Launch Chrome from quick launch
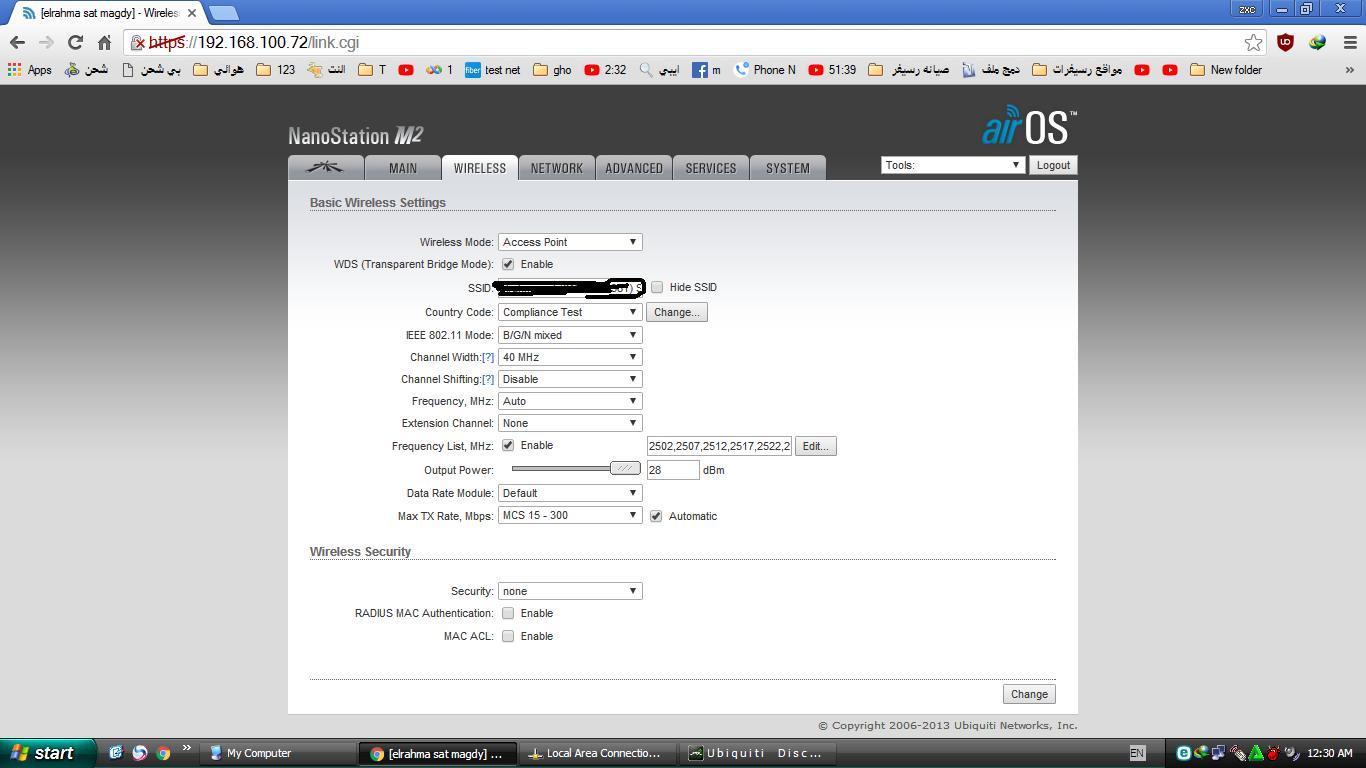 click(163, 753)
